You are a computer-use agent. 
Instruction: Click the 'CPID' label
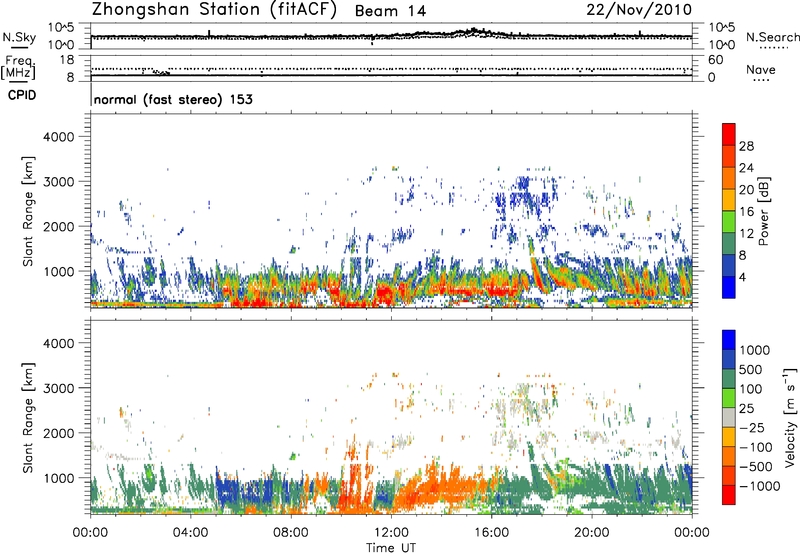(22, 95)
